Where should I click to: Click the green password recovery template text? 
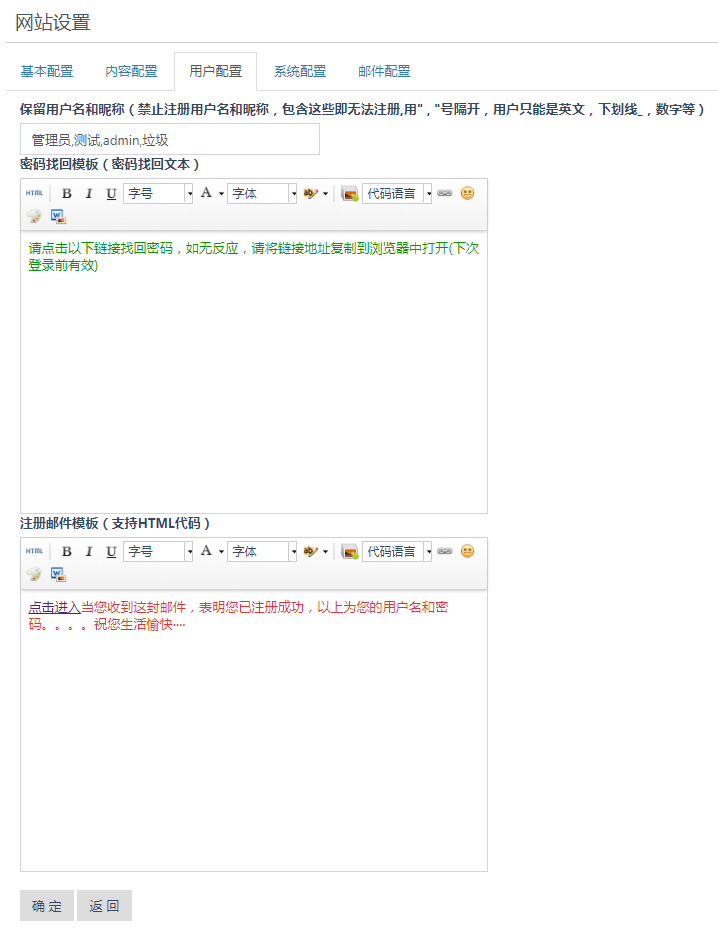click(254, 256)
